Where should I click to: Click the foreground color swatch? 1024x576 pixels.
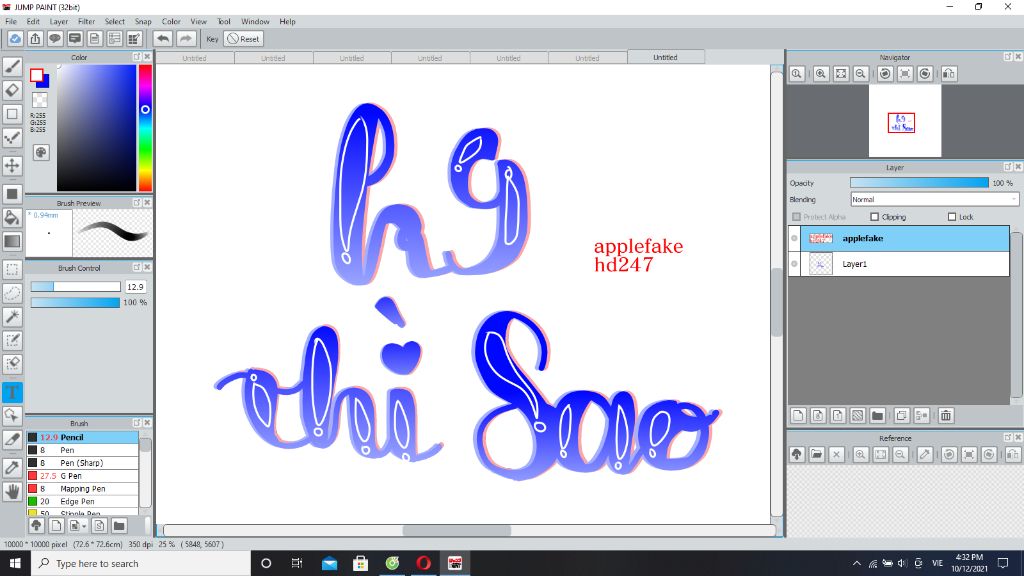click(x=37, y=75)
